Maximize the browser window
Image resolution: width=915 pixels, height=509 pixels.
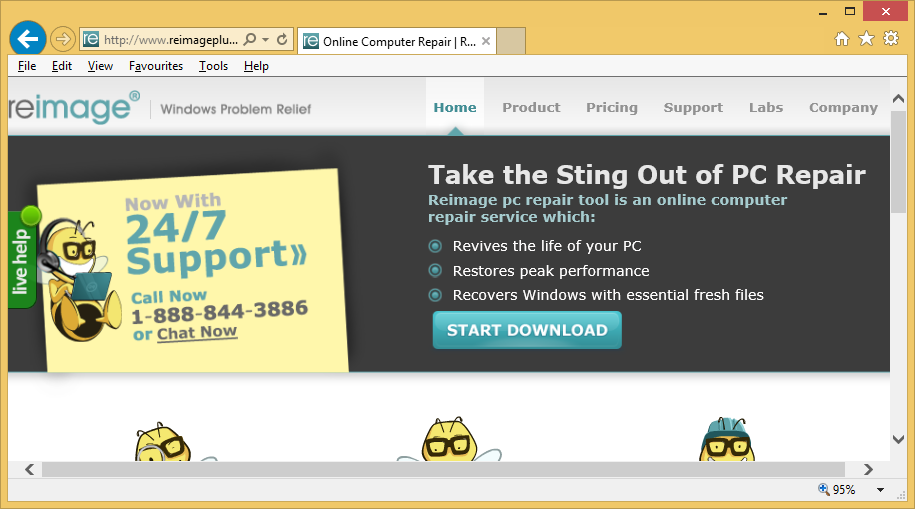[850, 11]
